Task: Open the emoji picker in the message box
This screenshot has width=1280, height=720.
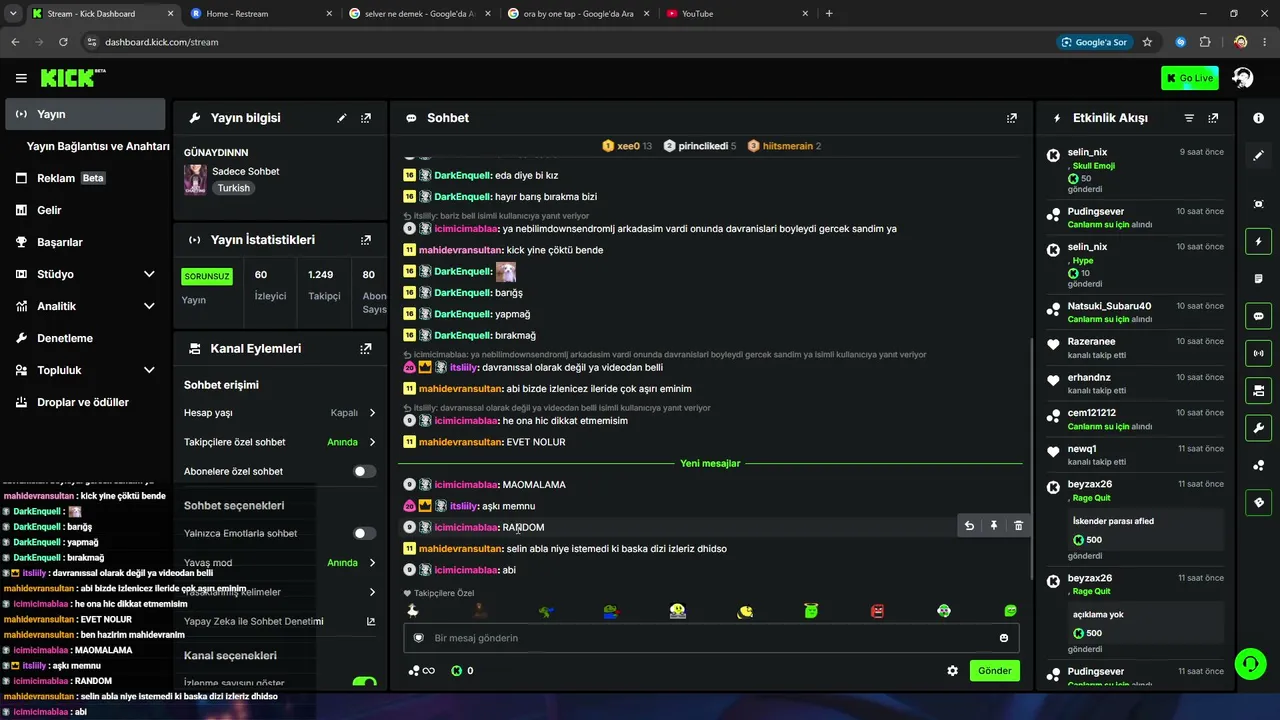Action: (x=1004, y=638)
